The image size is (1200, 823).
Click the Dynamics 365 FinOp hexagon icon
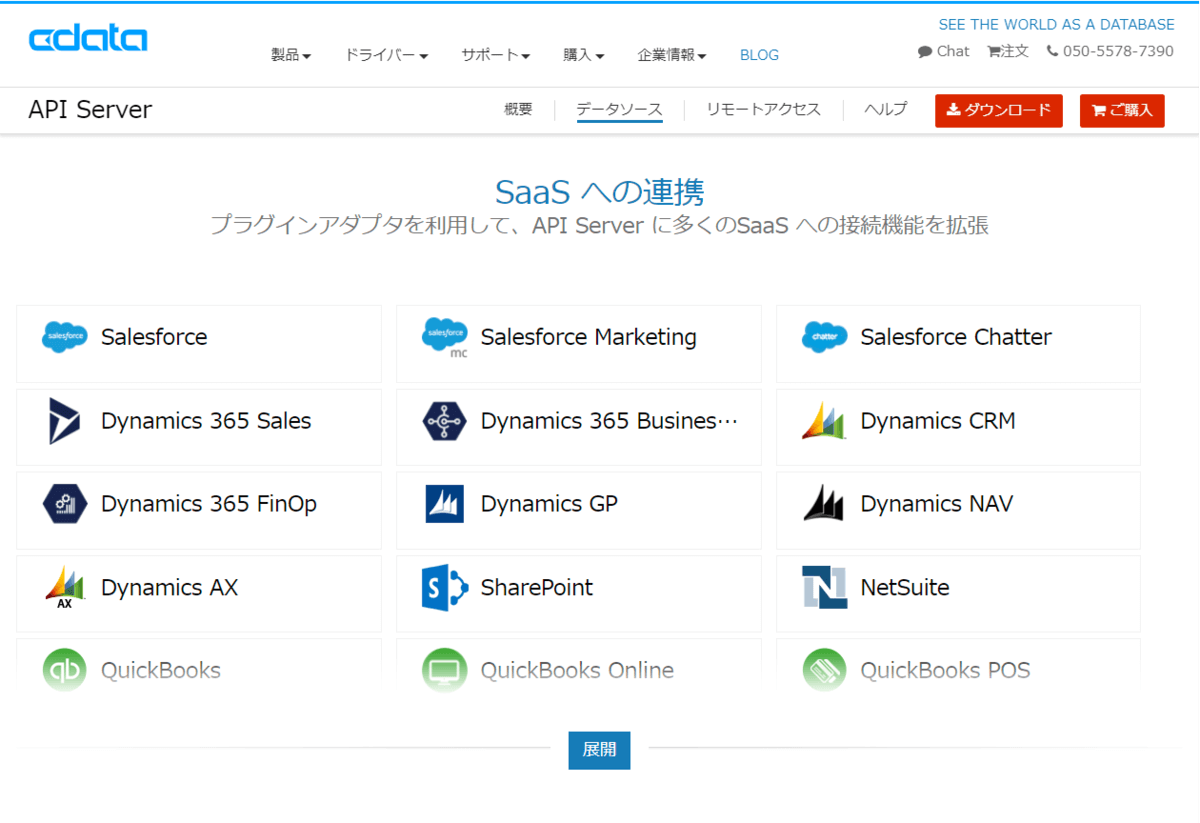click(x=65, y=504)
